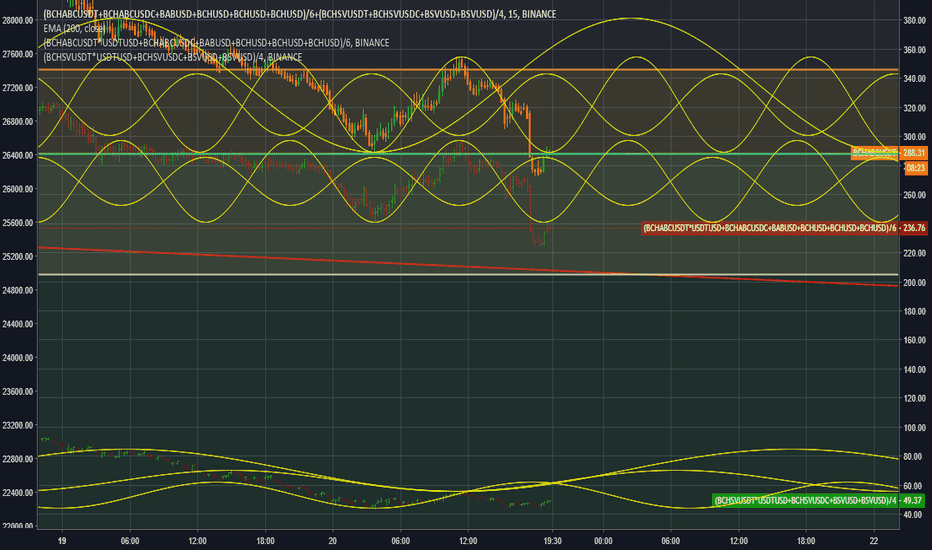Click 26800.00 on the left price scale
This screenshot has height=550, width=932.
(x=18, y=122)
